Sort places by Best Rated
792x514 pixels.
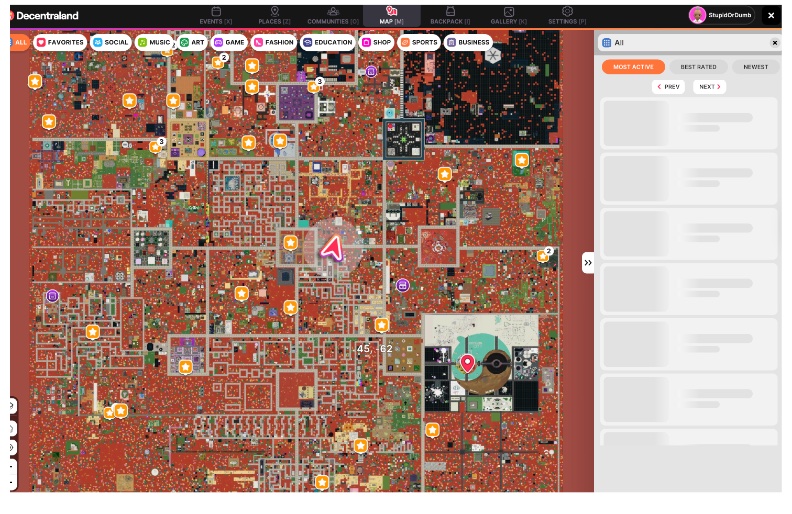click(x=698, y=67)
